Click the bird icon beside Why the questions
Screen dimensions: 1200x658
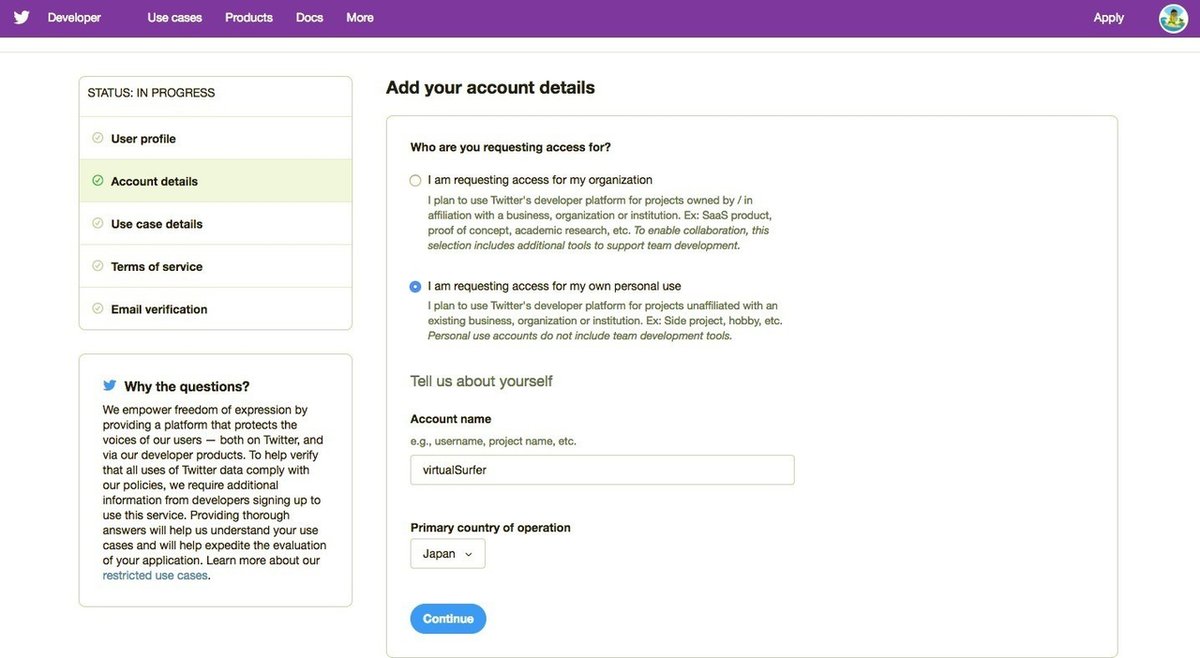click(x=110, y=385)
